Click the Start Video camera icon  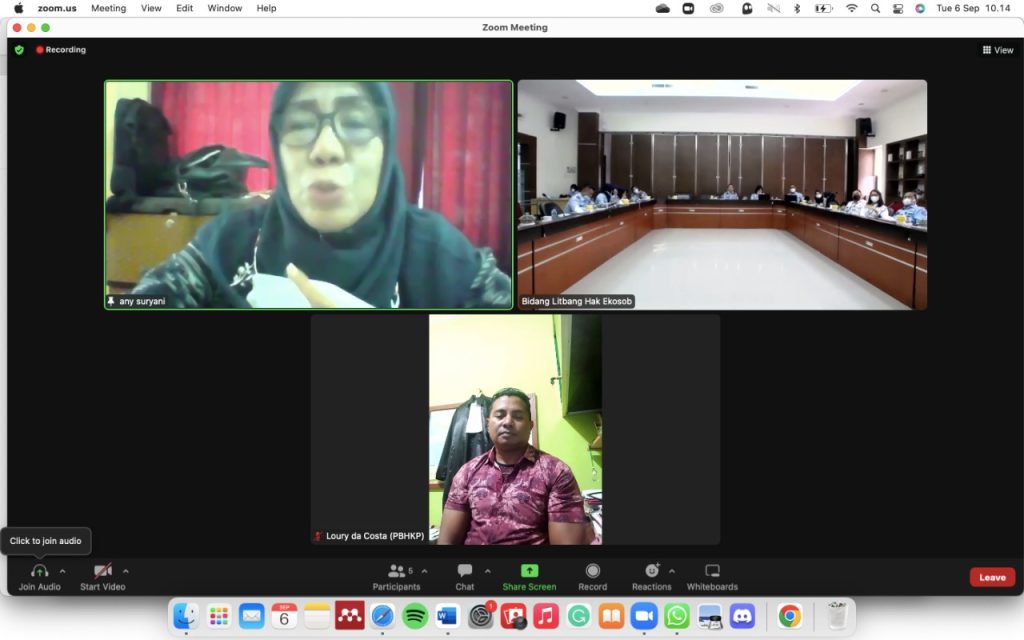click(103, 571)
